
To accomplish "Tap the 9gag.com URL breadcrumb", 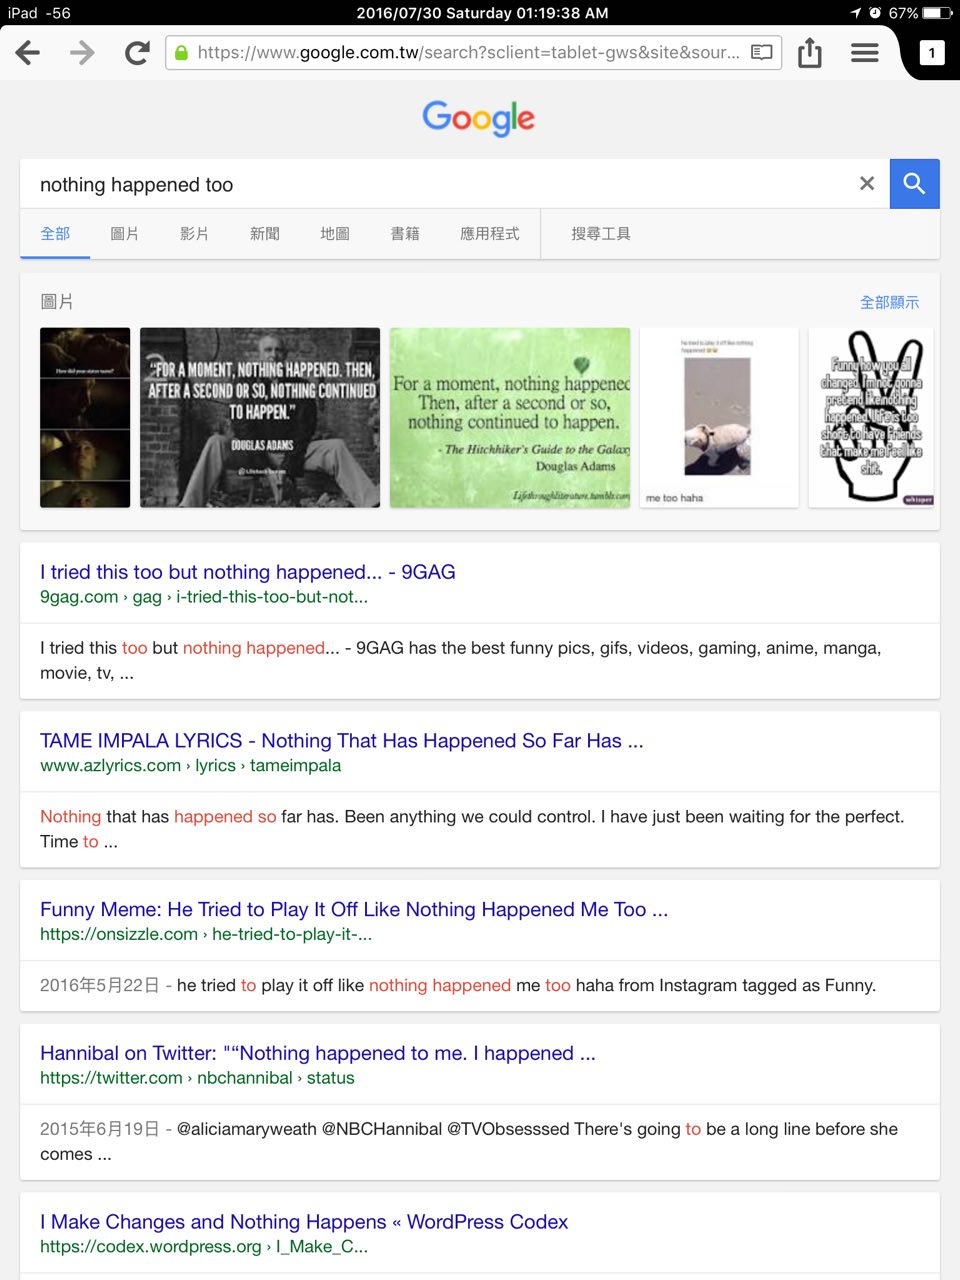I will (x=204, y=597).
